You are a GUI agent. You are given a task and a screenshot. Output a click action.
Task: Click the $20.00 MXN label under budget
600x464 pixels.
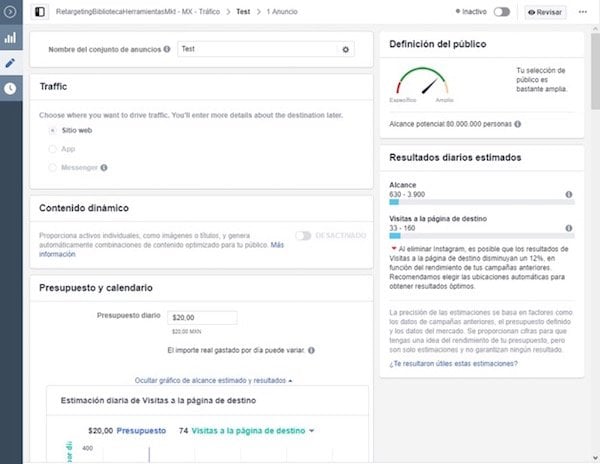point(186,332)
